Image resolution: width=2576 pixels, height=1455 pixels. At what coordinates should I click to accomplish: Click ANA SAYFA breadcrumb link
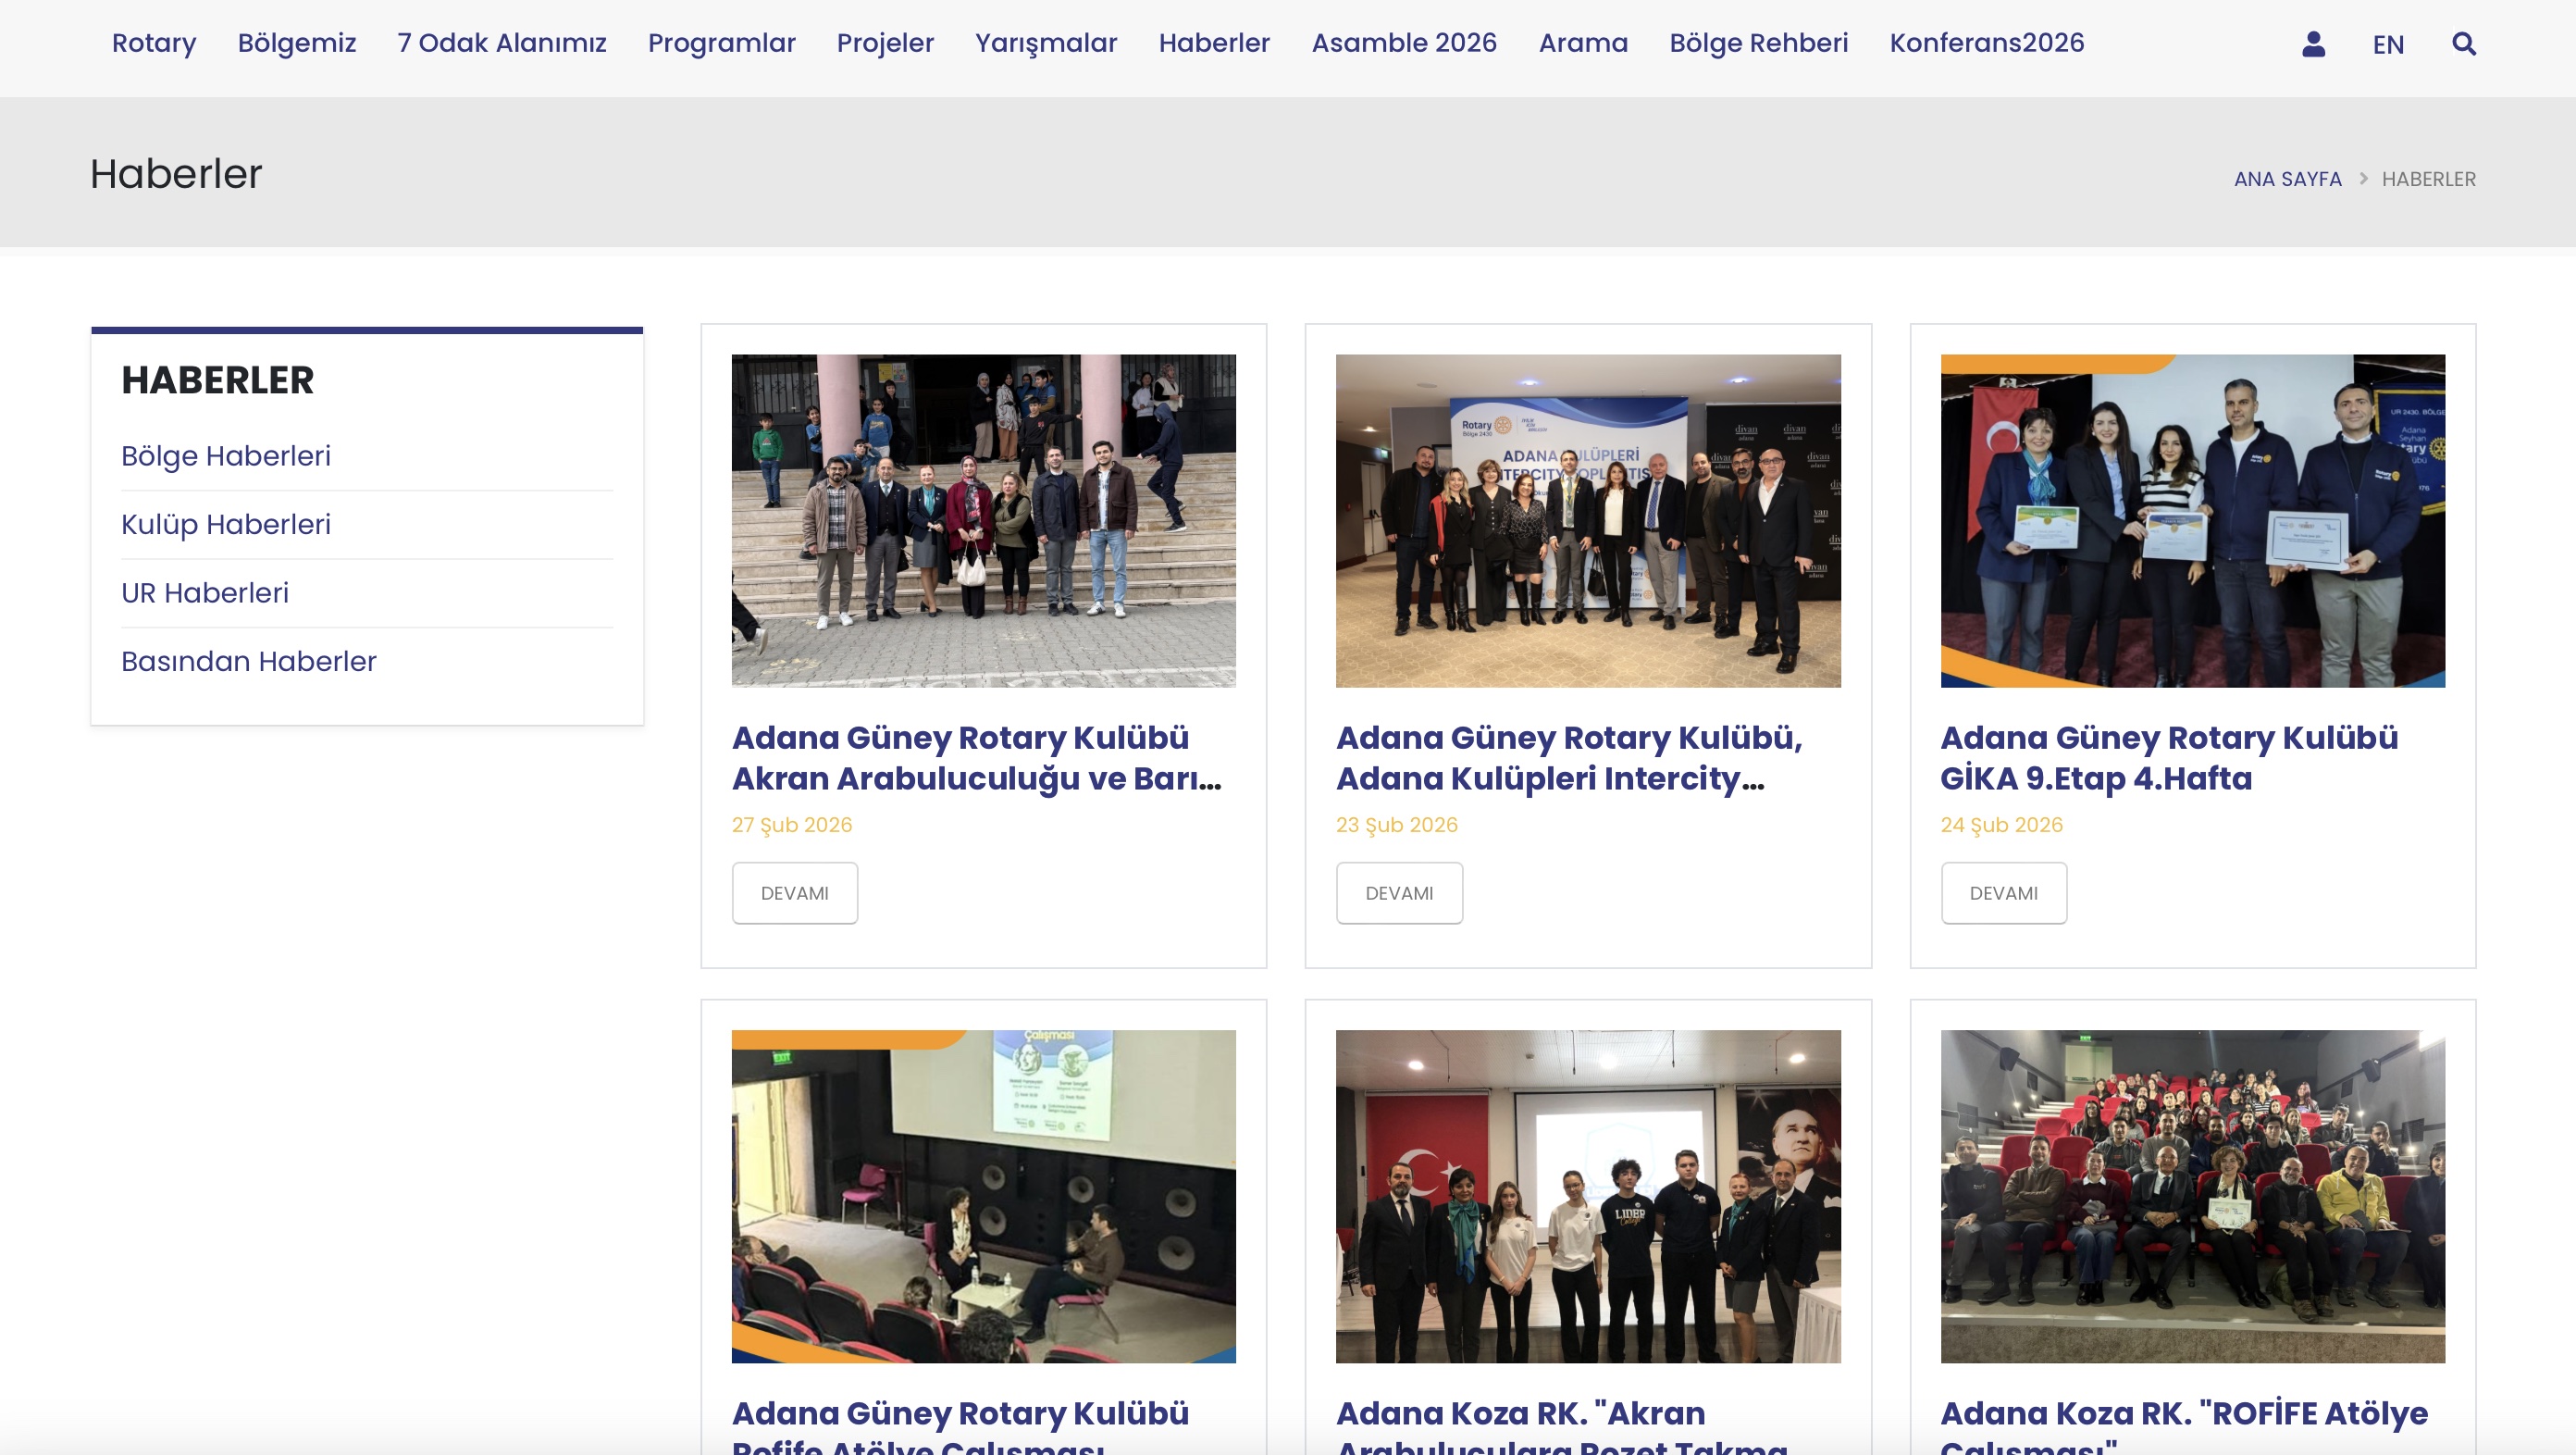[2287, 179]
